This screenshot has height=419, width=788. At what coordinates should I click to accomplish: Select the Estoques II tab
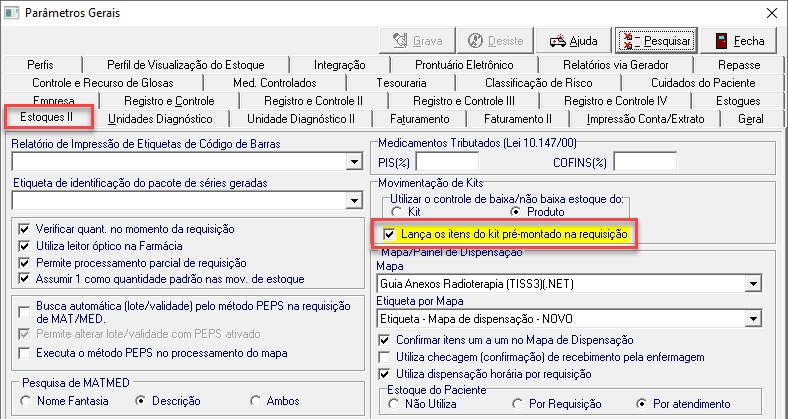(x=47, y=118)
